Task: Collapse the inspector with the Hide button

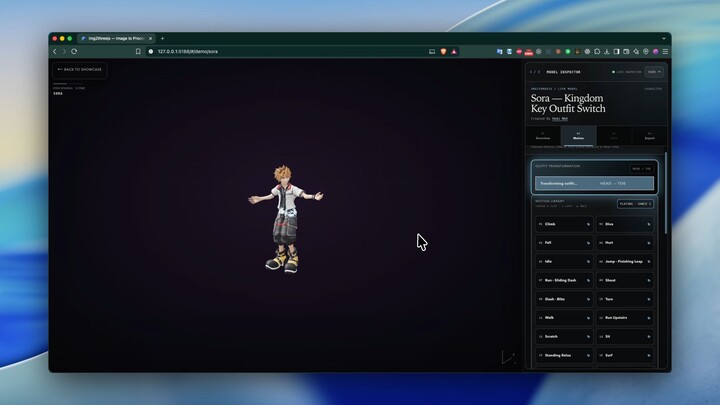Action: click(654, 72)
